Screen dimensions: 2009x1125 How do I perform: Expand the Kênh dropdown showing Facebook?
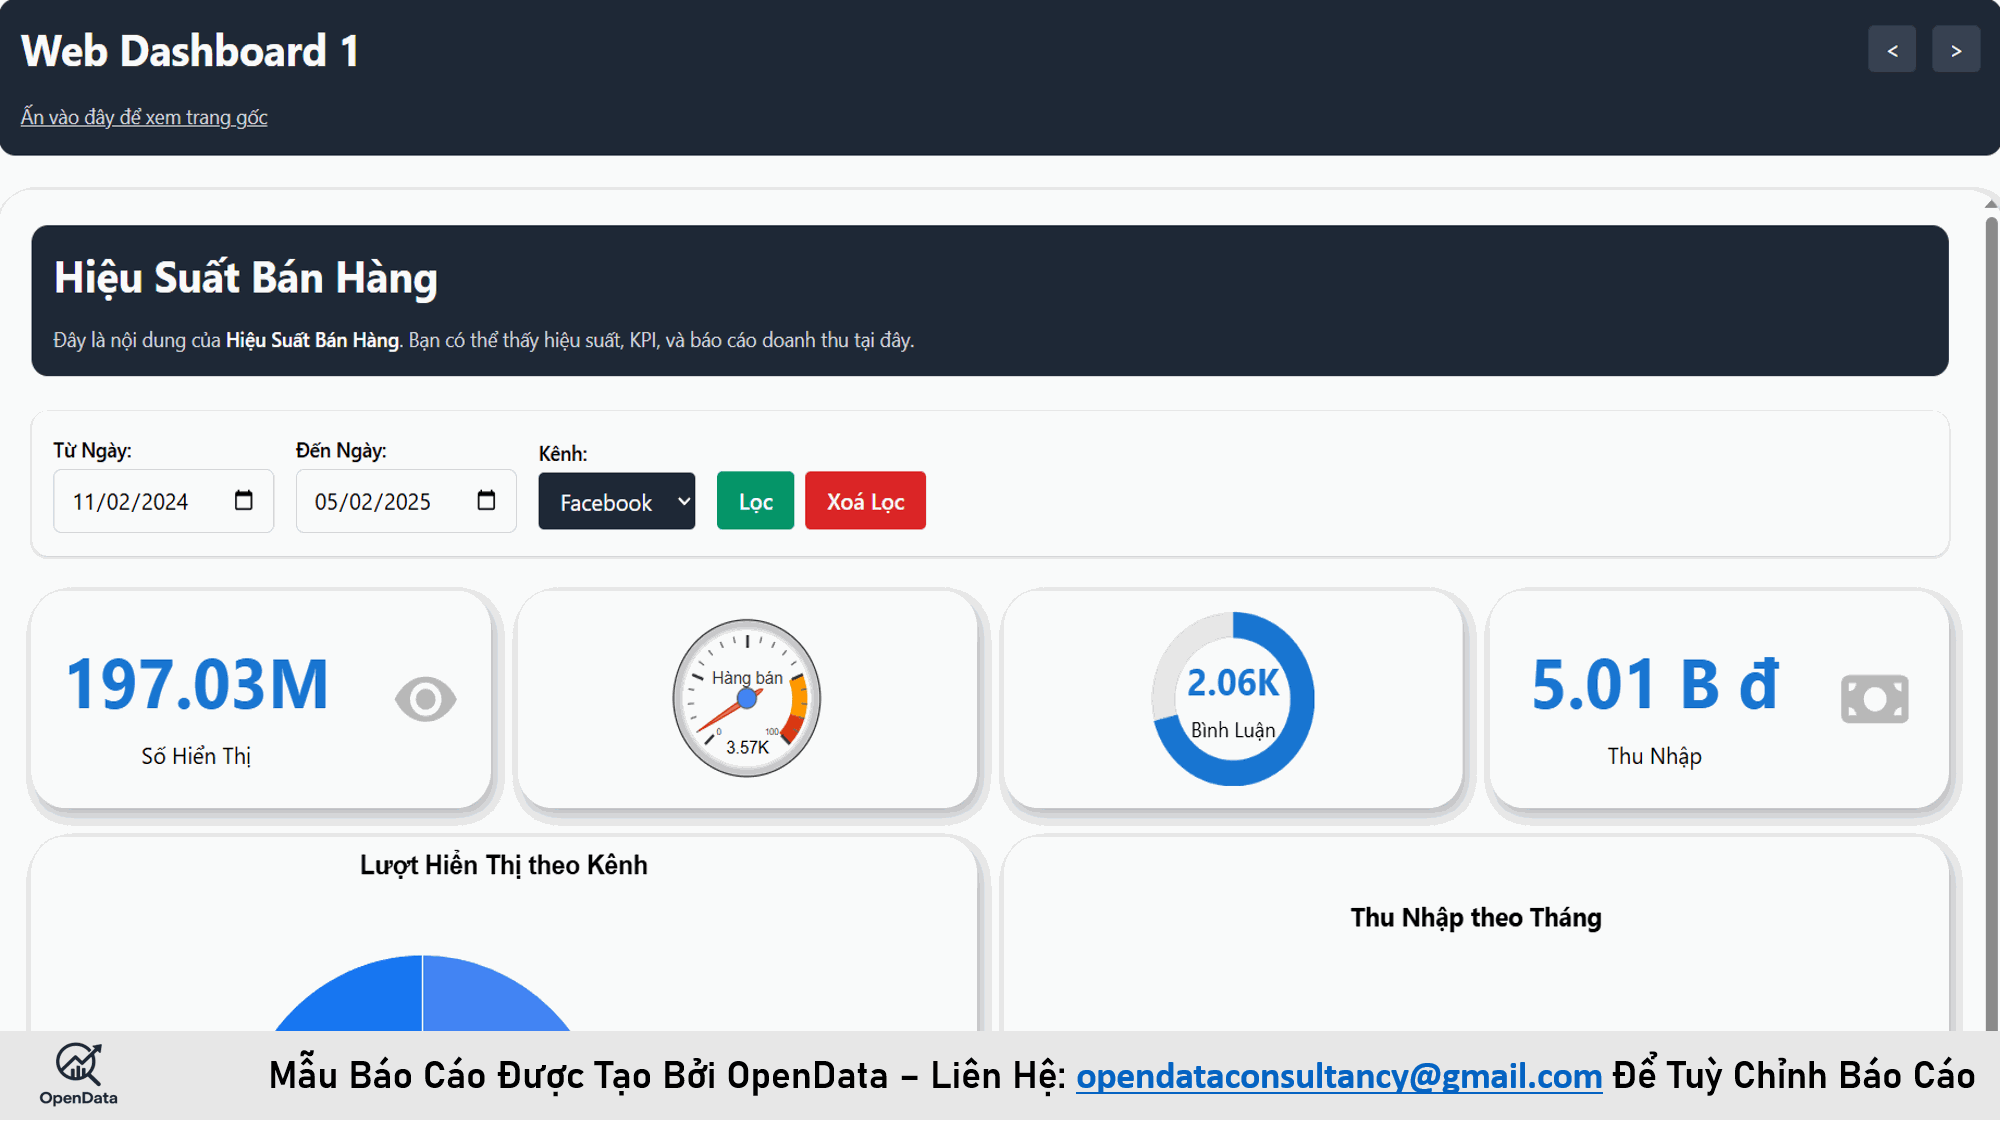coord(616,502)
